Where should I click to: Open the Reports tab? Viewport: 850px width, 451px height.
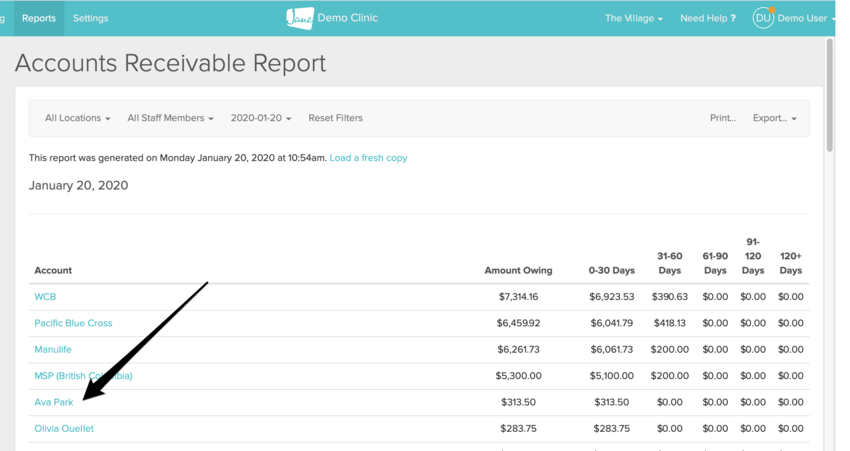click(x=39, y=18)
